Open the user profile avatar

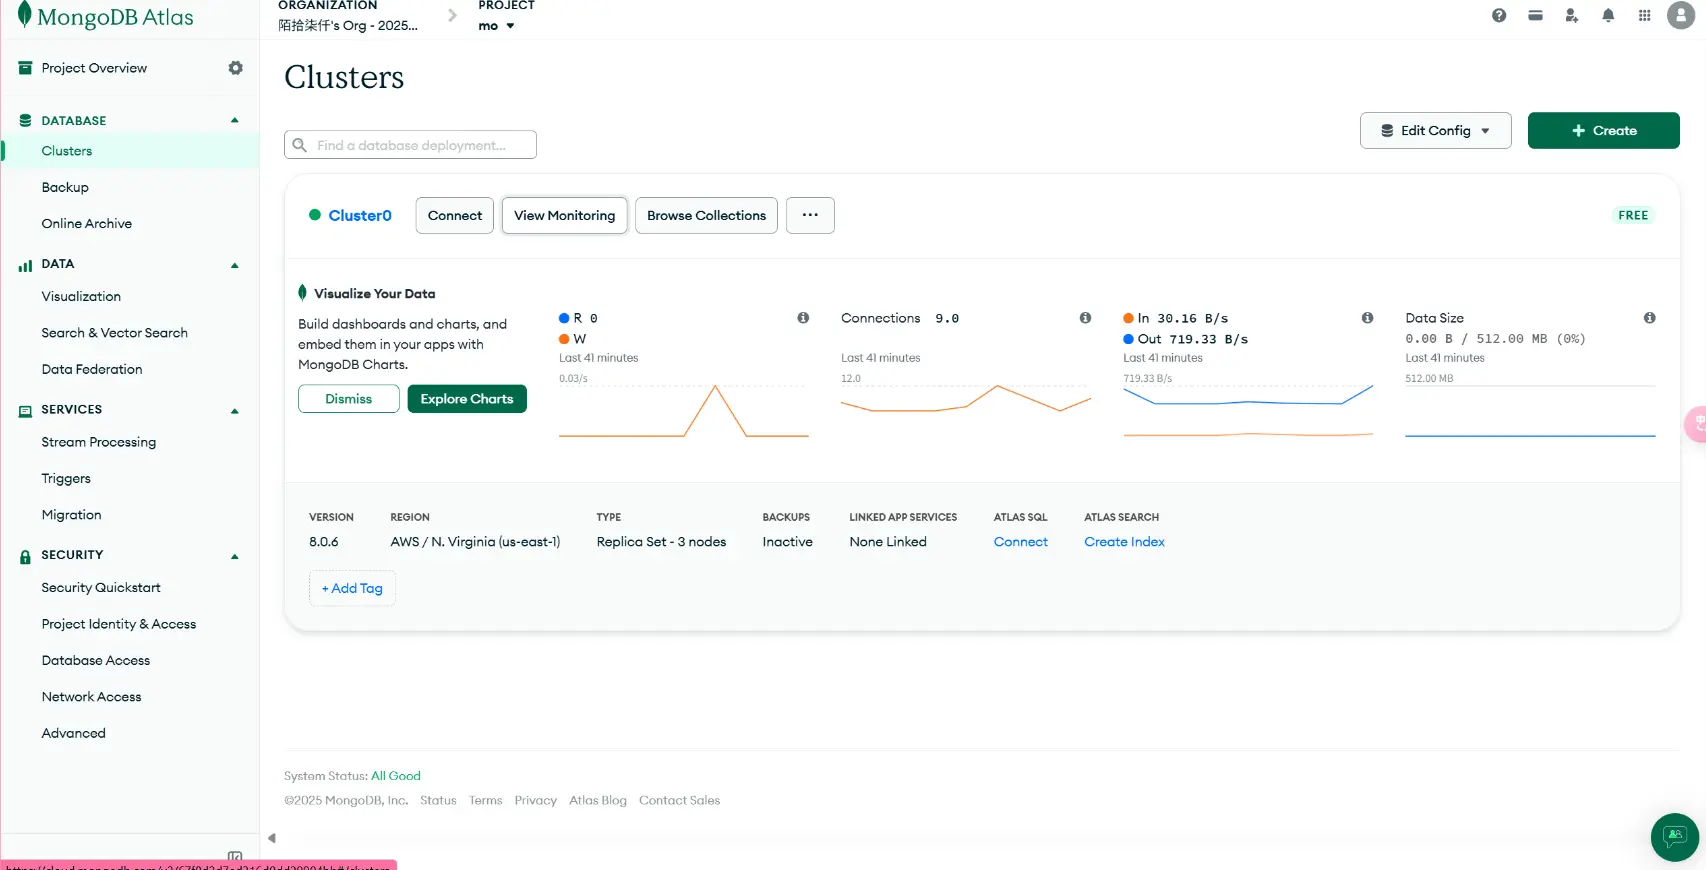pos(1681,15)
